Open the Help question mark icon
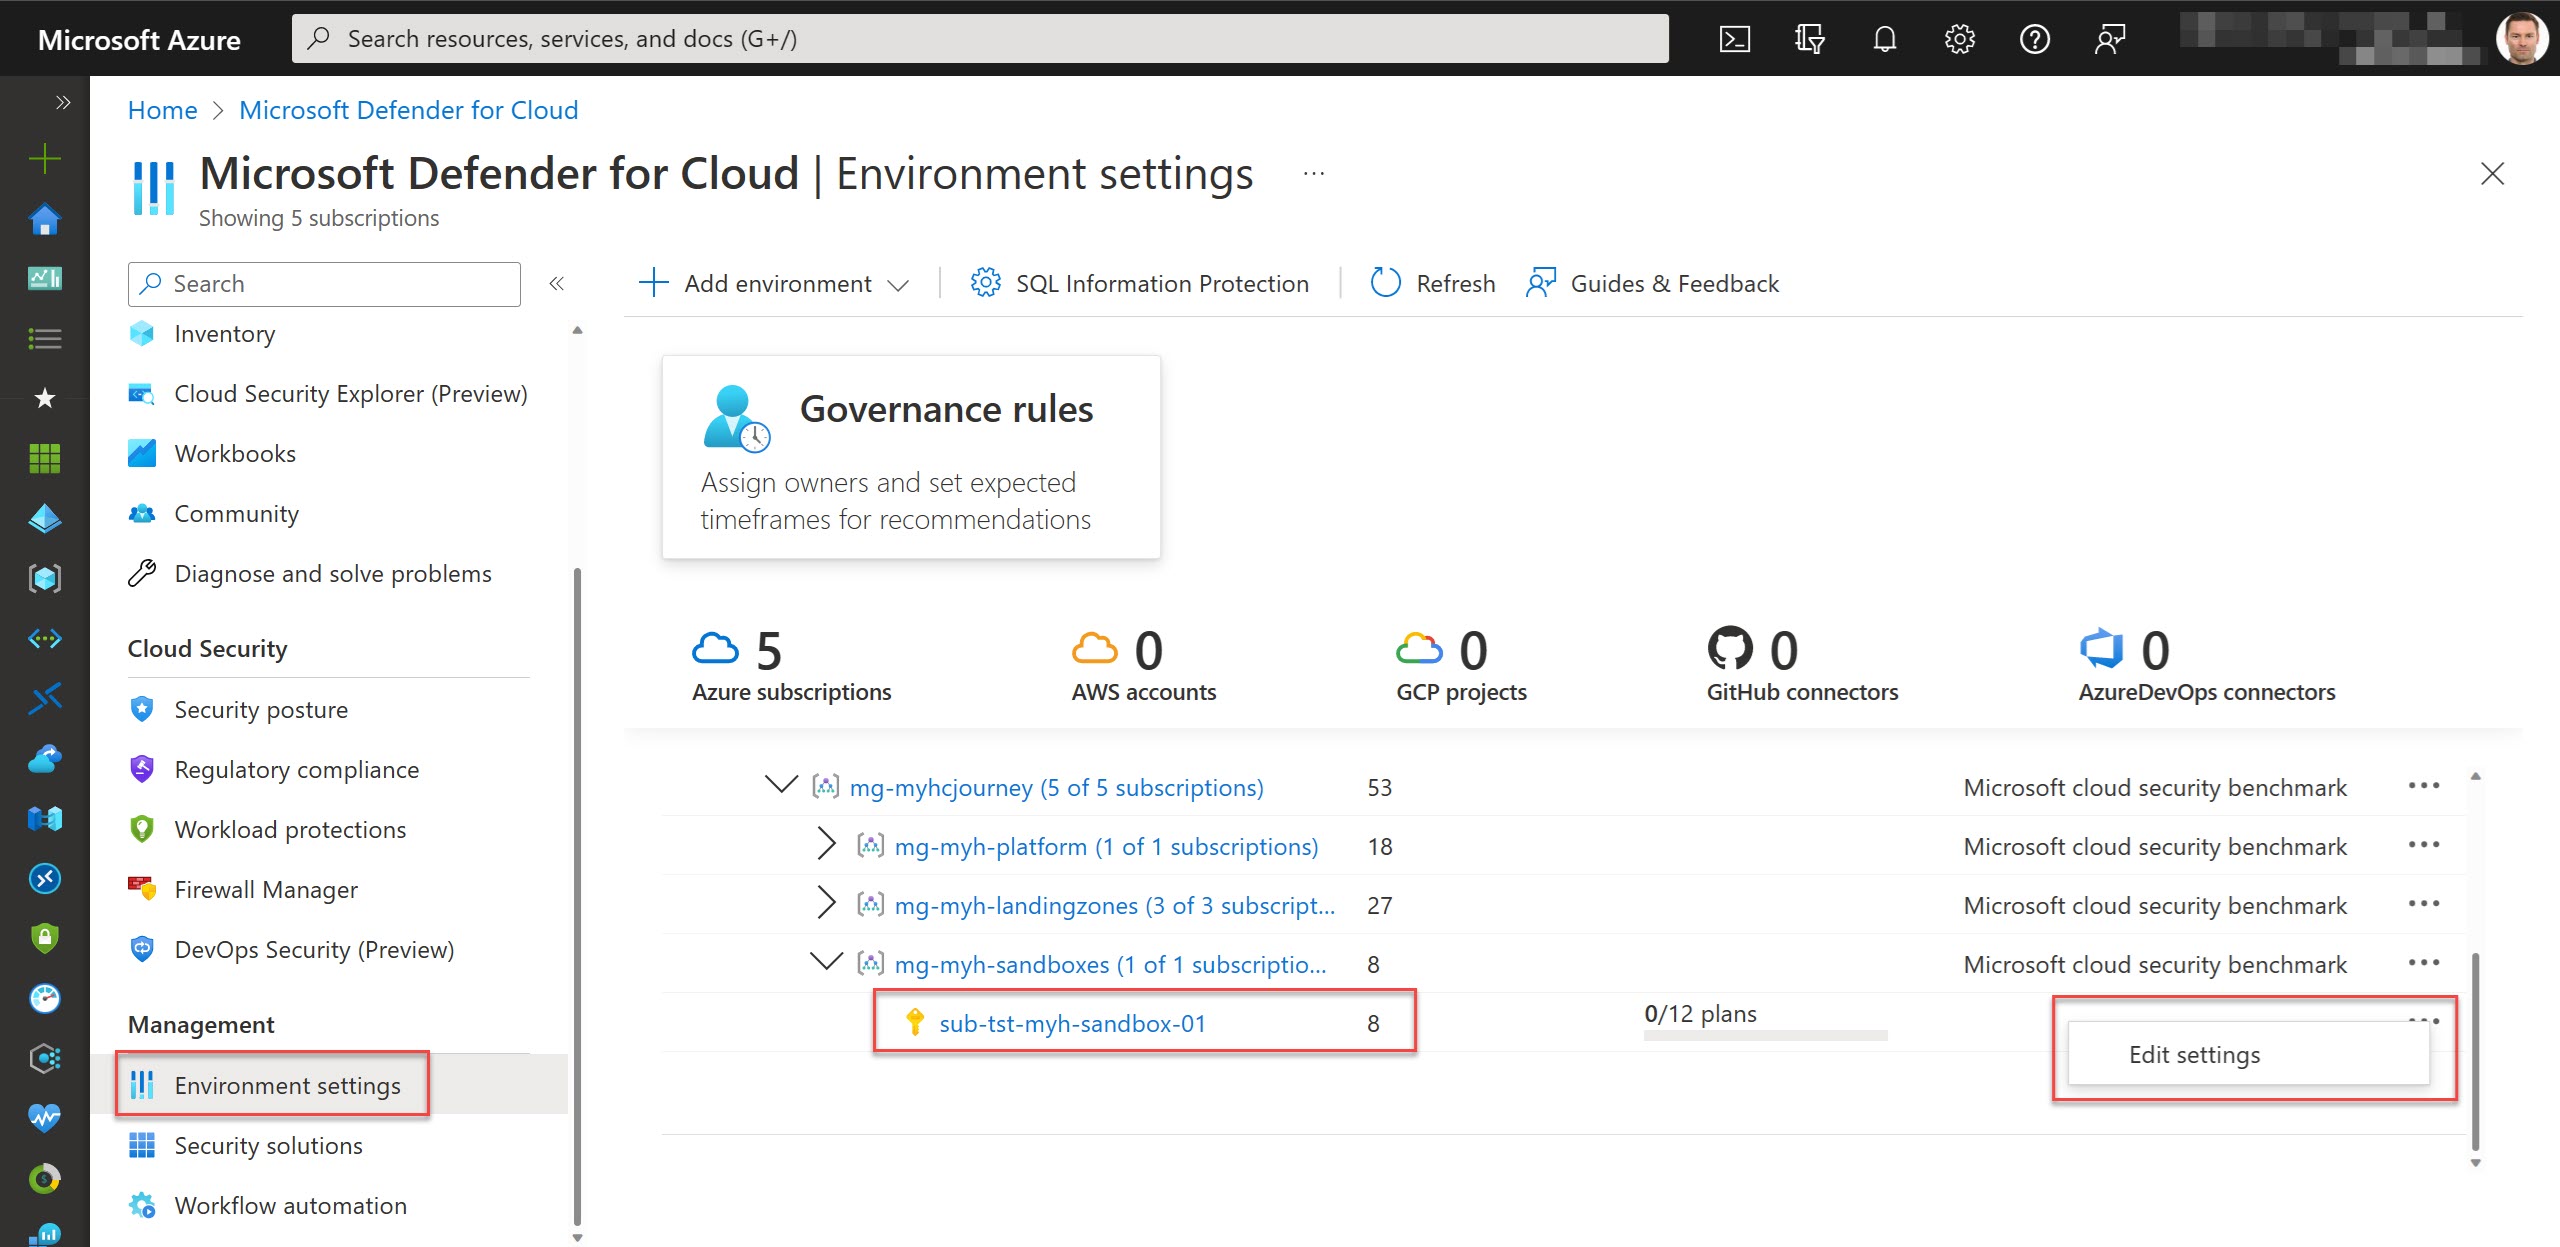This screenshot has height=1247, width=2560. coord(2035,38)
